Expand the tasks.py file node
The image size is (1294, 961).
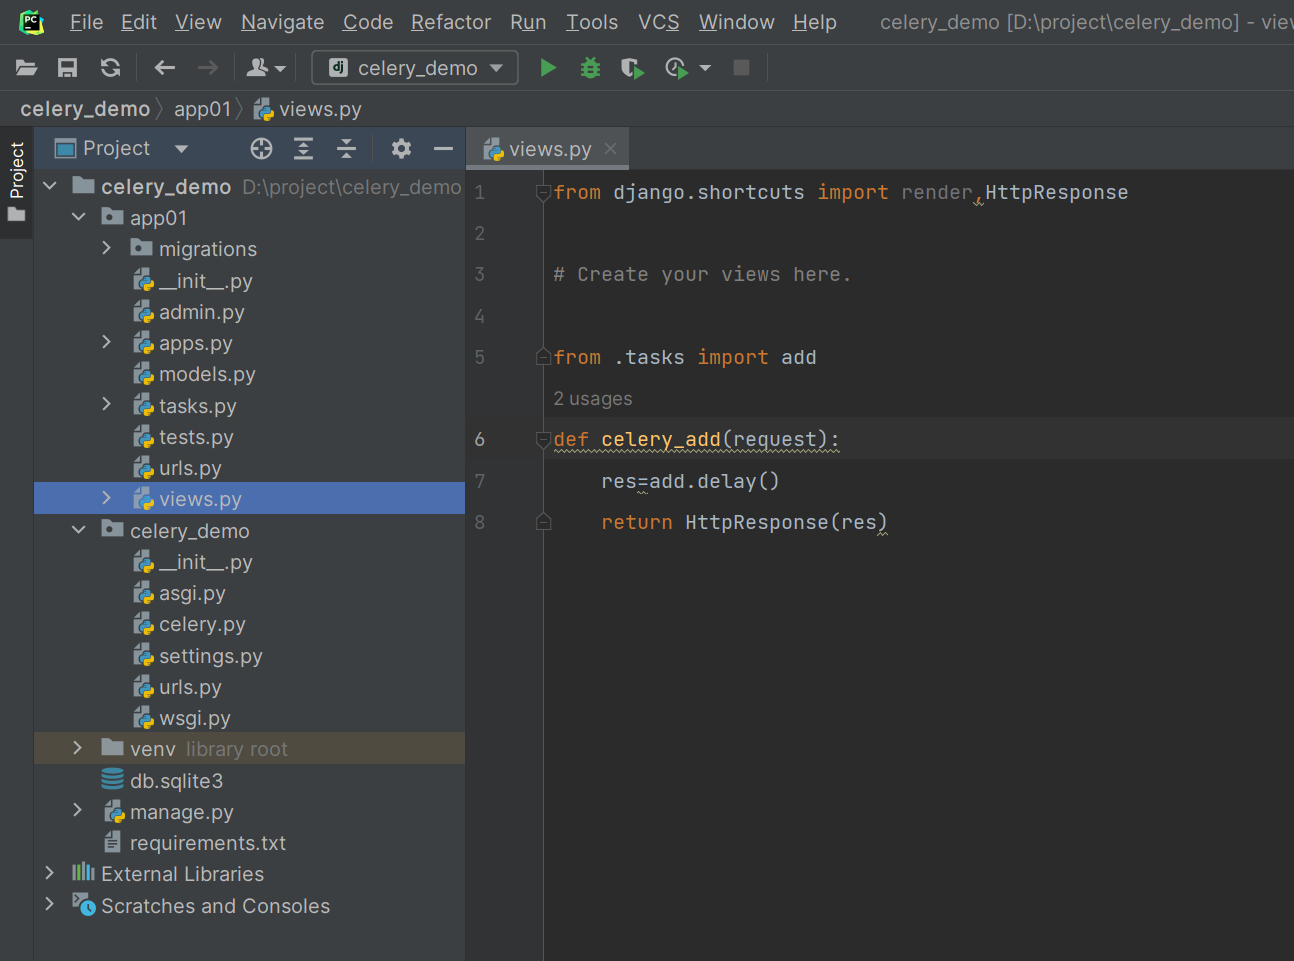107,404
